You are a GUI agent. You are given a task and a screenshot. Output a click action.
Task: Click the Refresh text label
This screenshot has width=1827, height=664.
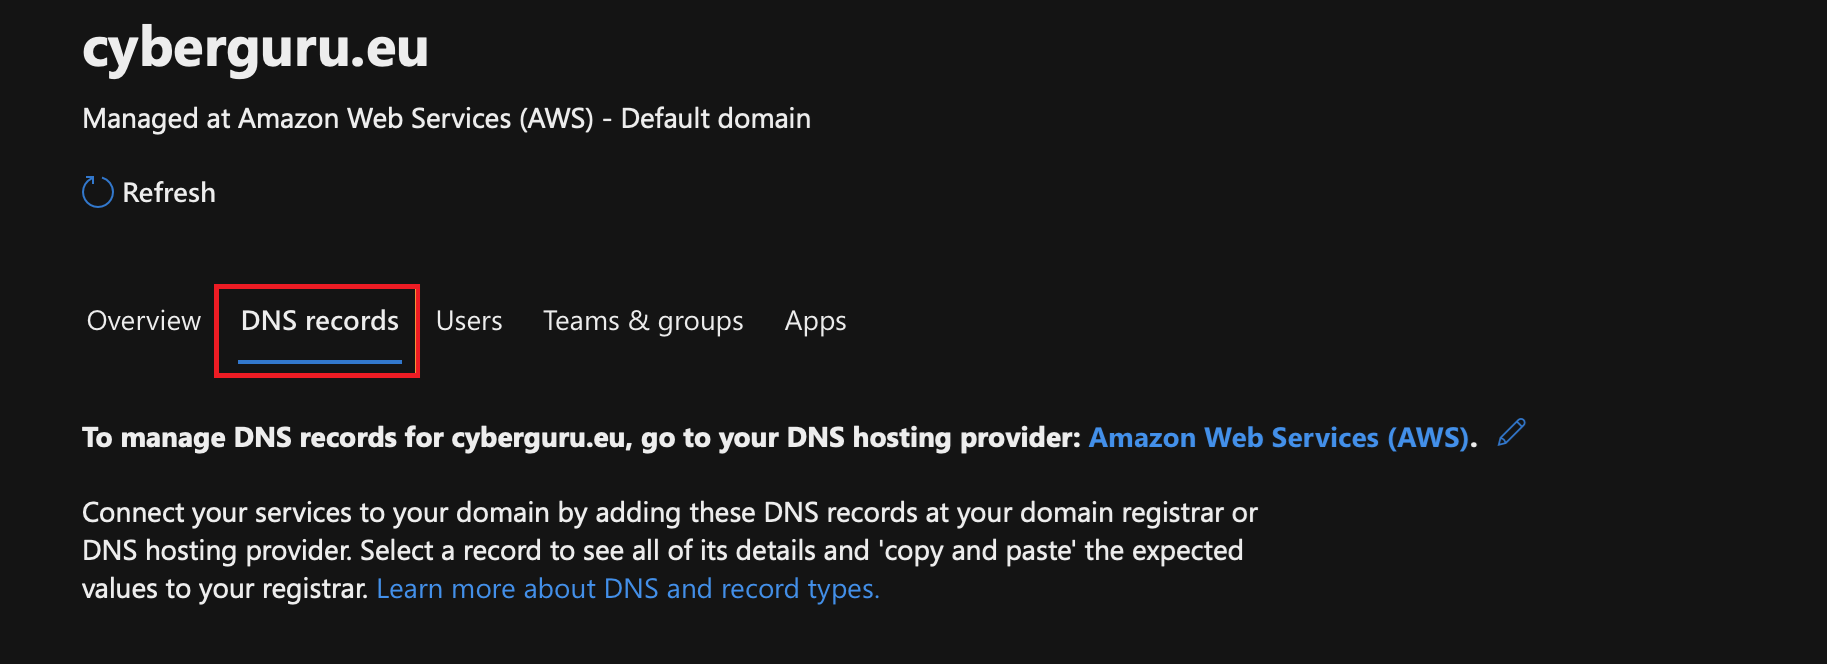point(169,192)
